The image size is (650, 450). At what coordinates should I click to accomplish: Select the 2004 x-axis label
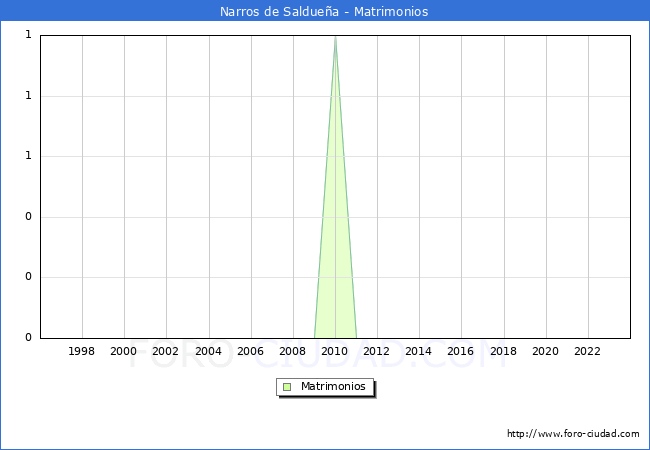[x=209, y=351]
